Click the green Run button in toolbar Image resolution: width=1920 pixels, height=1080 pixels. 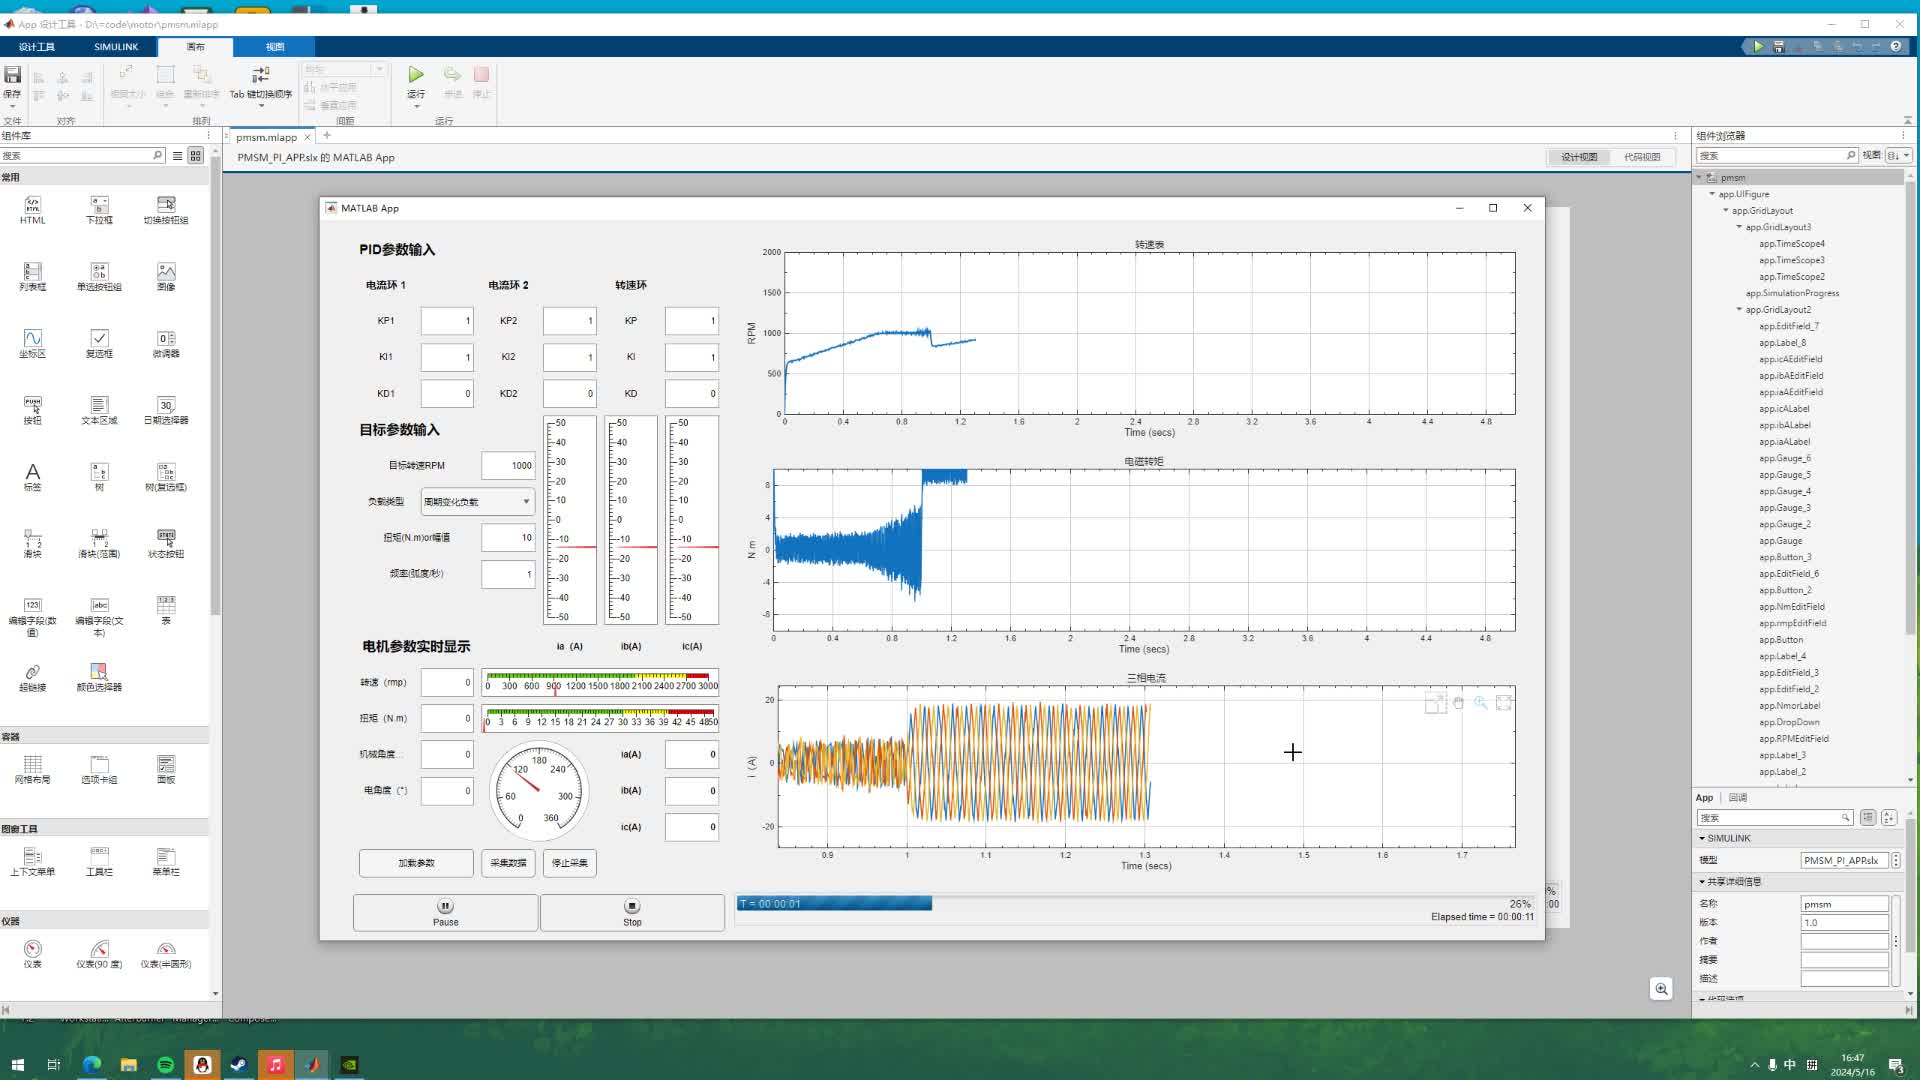point(416,75)
